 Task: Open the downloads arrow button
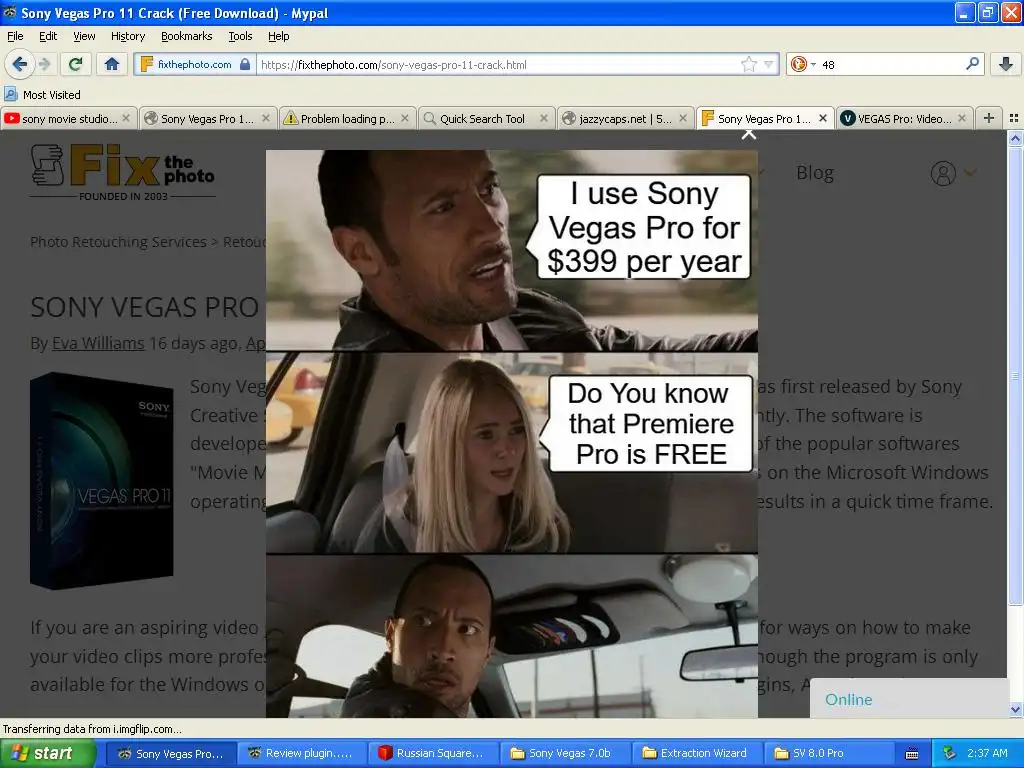tap(1006, 64)
